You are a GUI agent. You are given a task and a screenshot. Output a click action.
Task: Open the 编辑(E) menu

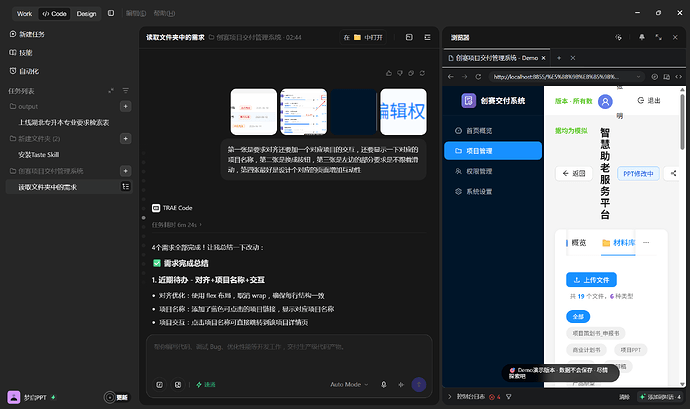(x=136, y=13)
